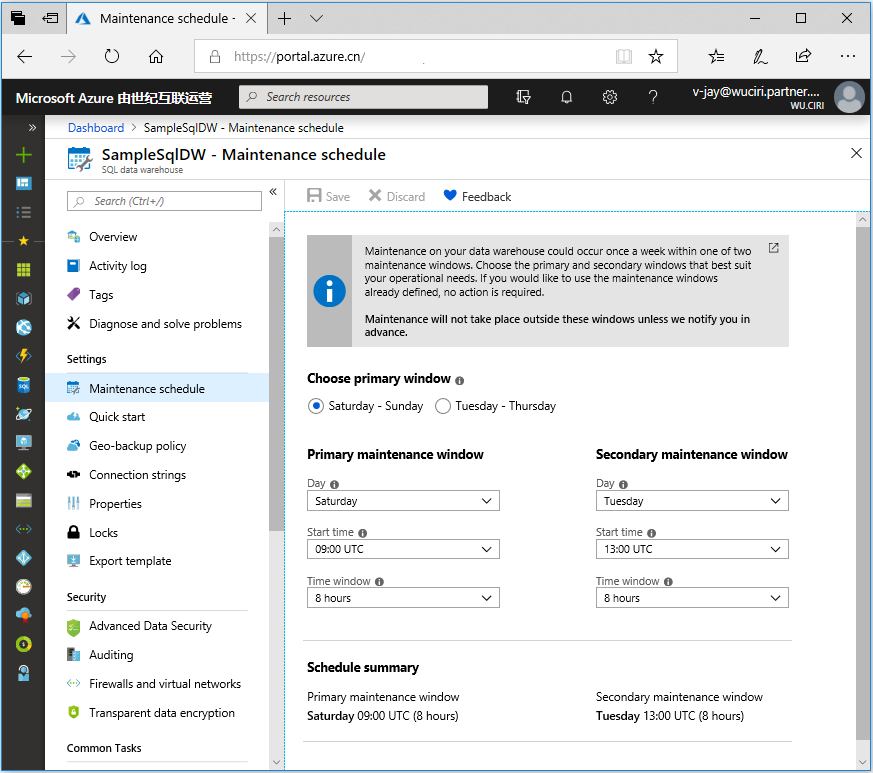Image resolution: width=873 pixels, height=773 pixels.
Task: Open Virtual networks icon in left rail
Action: click(23, 529)
